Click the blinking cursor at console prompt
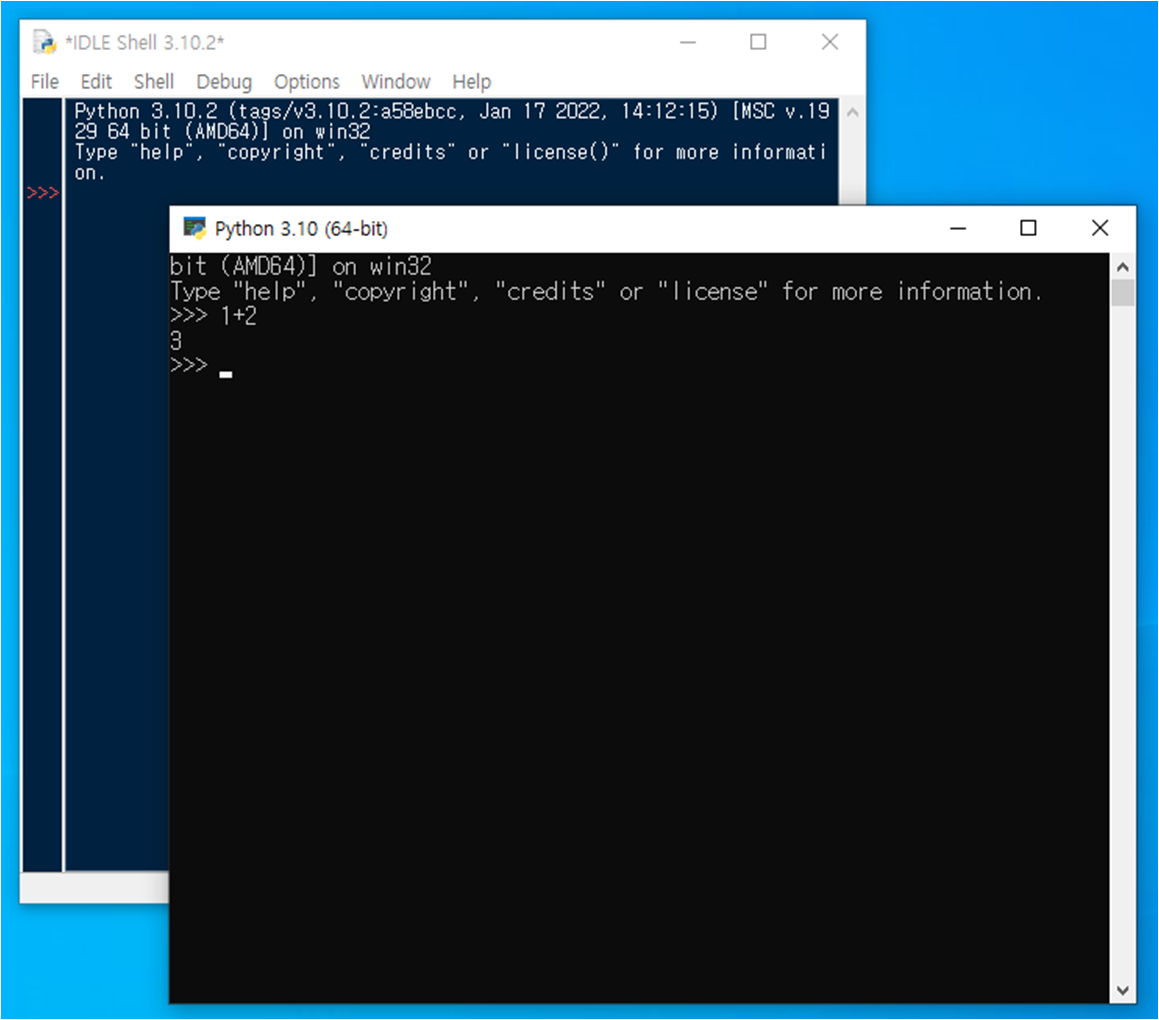Image resolution: width=1159 pixels, height=1020 pixels. (226, 375)
